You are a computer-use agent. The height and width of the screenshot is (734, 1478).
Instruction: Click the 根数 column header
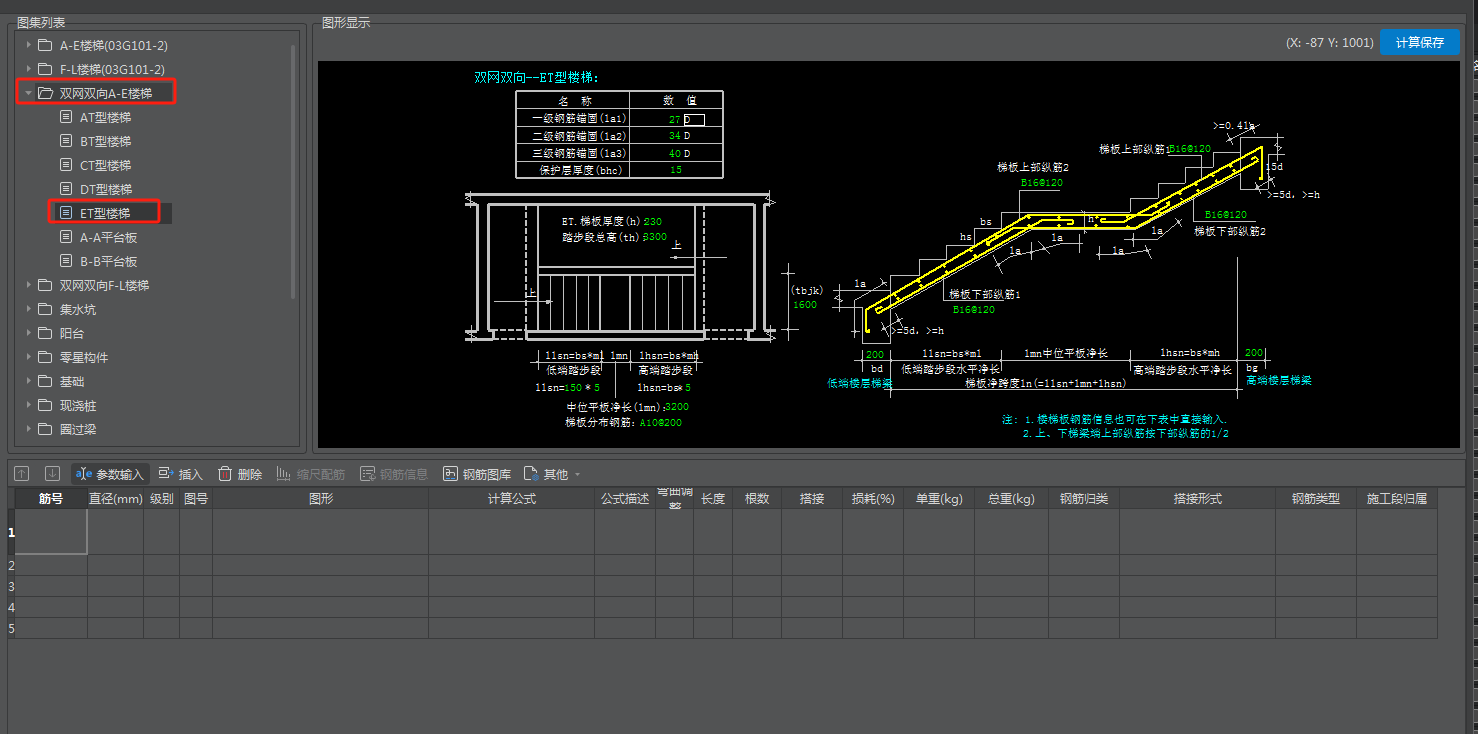point(757,498)
